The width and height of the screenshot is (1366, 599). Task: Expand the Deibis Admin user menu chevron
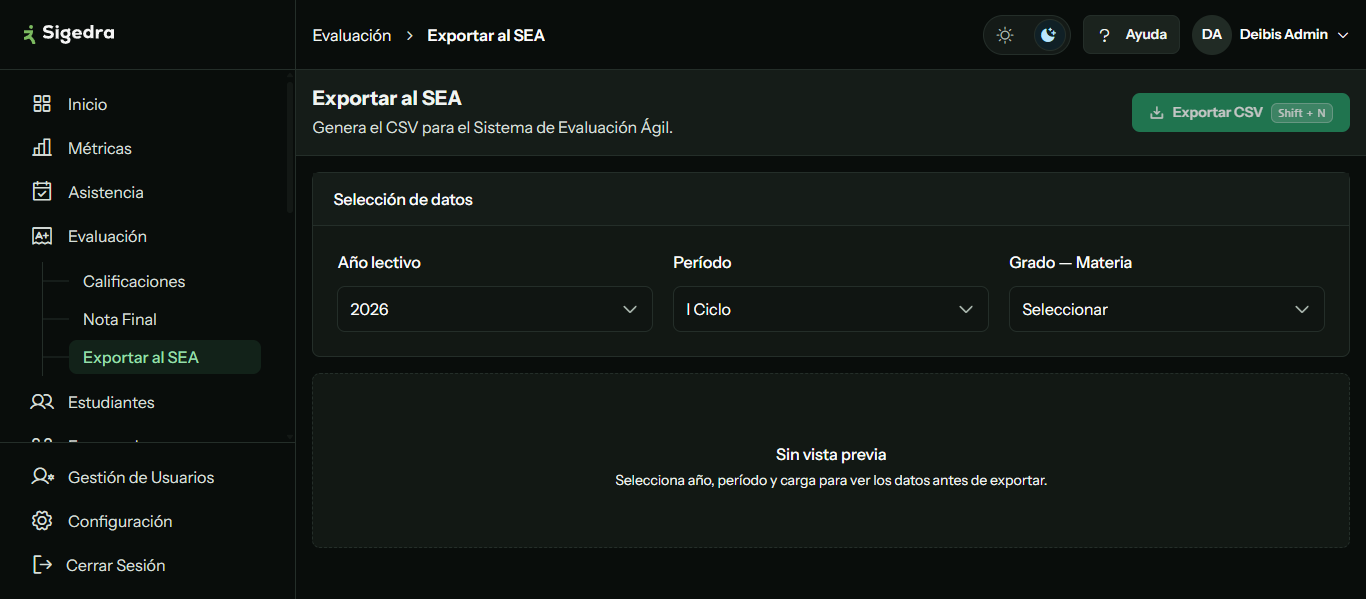click(x=1343, y=35)
